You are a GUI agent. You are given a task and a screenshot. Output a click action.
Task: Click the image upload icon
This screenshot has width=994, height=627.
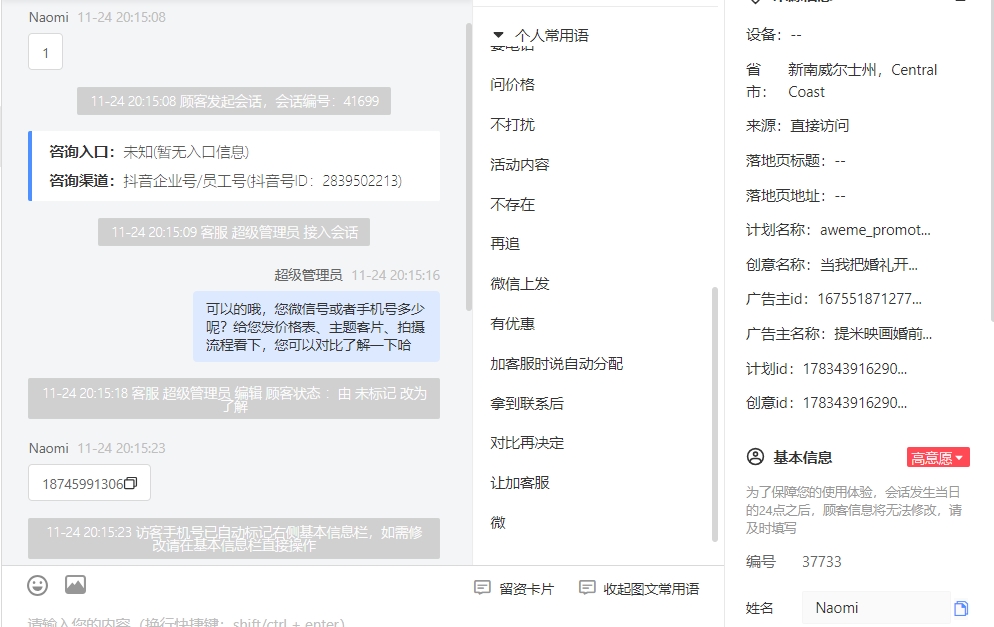pos(75,585)
